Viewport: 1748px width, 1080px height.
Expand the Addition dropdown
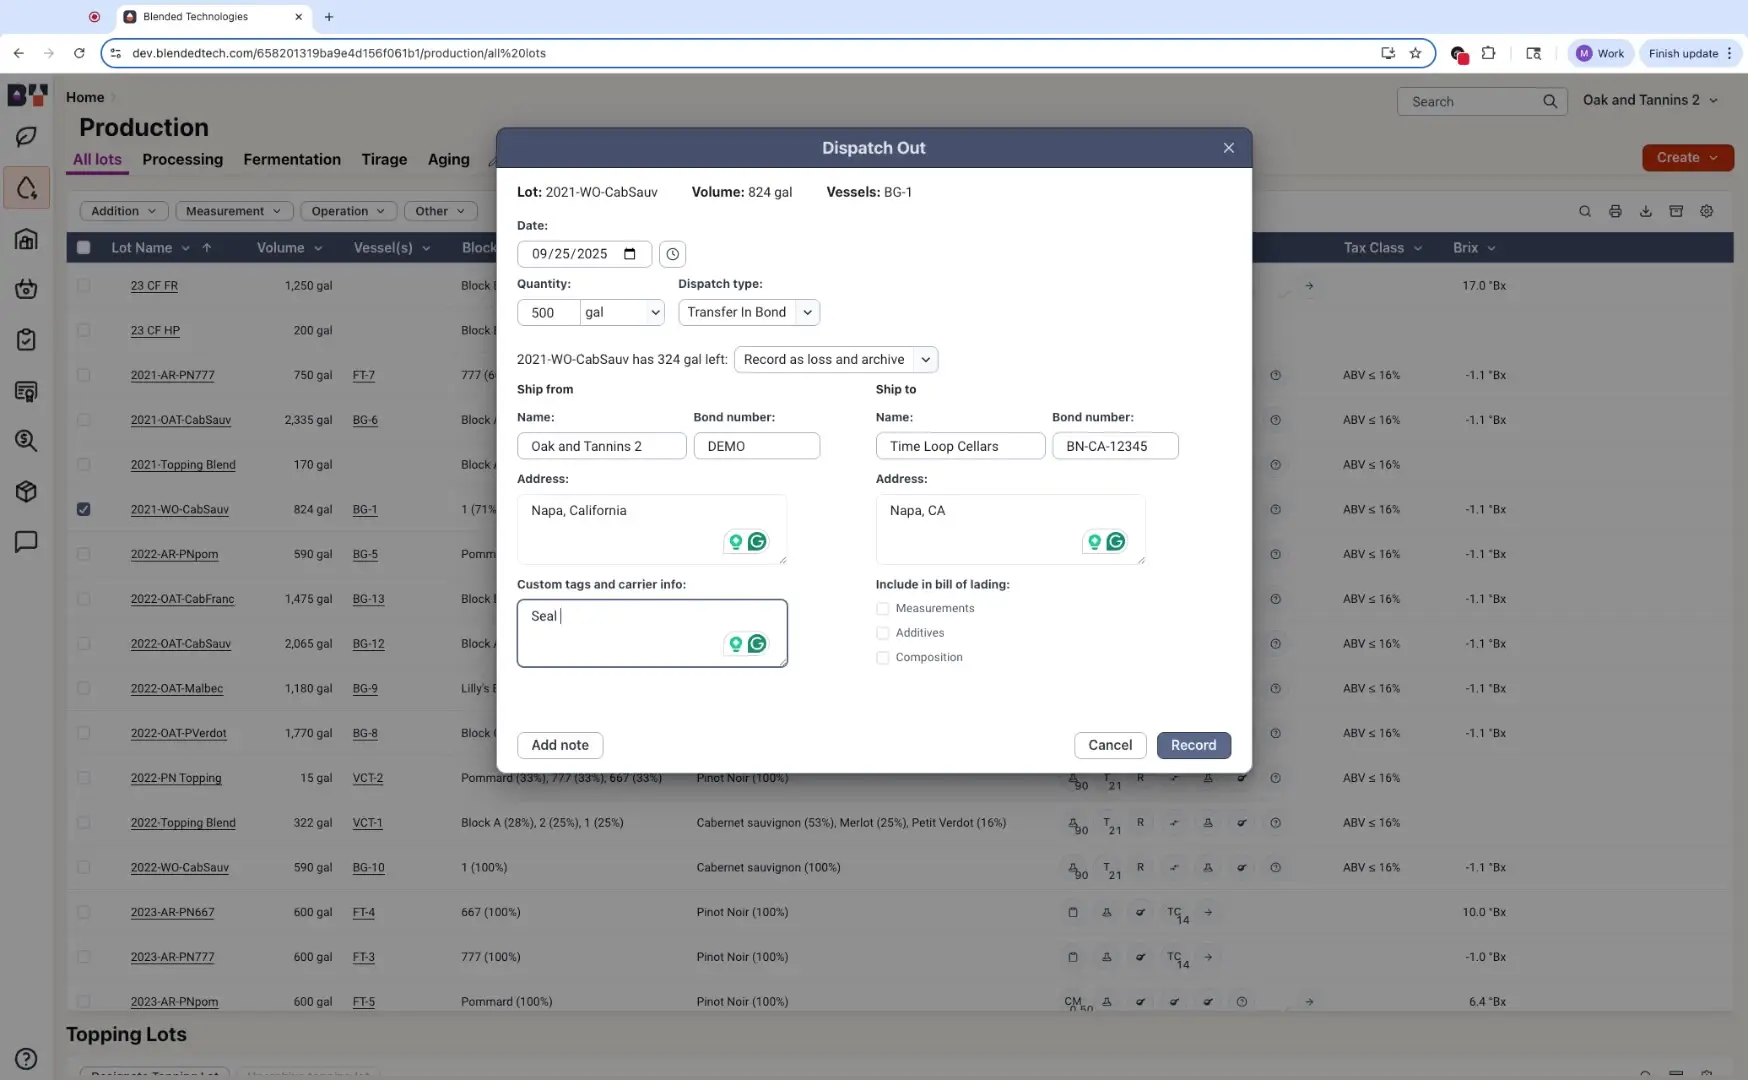[124, 211]
